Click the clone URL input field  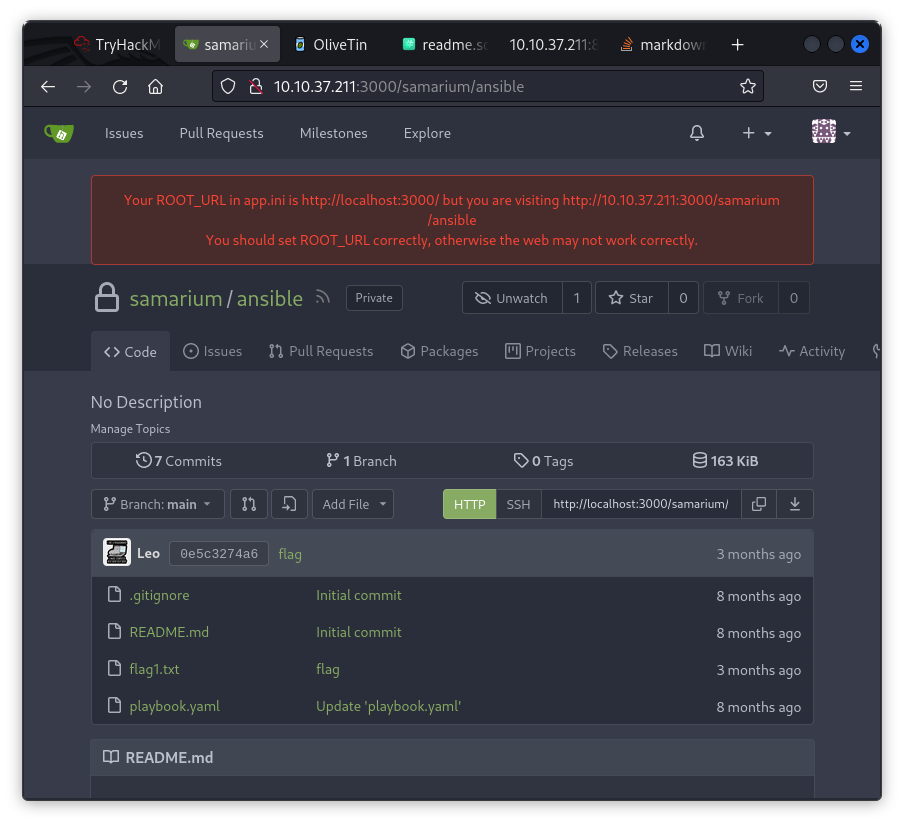pos(641,504)
